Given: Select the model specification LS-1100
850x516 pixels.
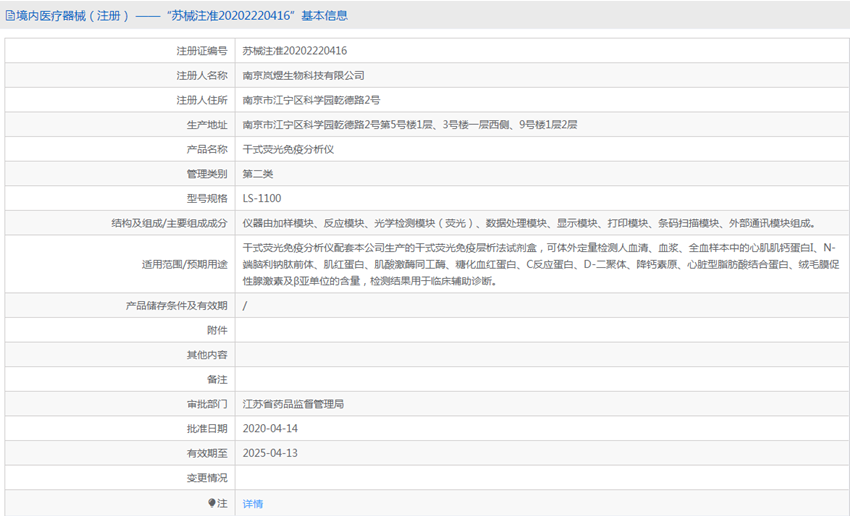Looking at the screenshot, I should [x=262, y=198].
